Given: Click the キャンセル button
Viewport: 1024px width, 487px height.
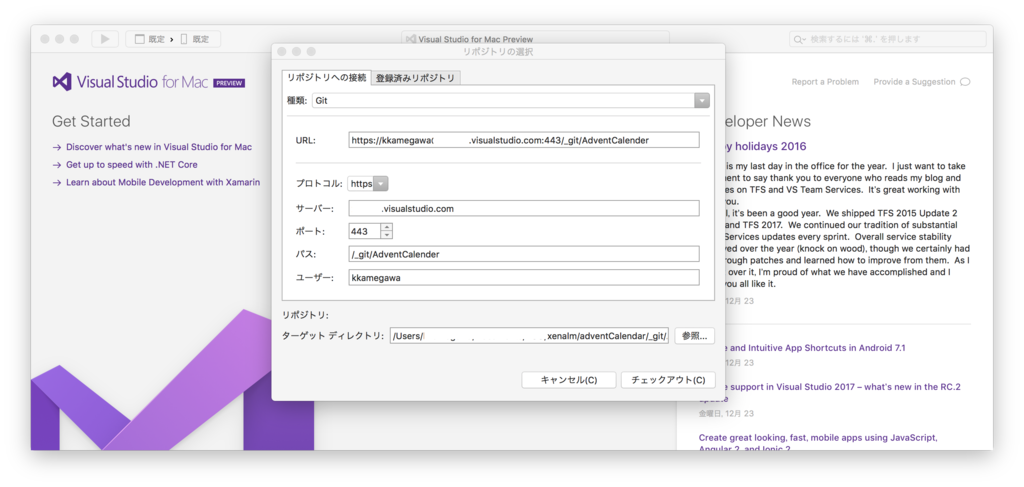Looking at the screenshot, I should [569, 380].
